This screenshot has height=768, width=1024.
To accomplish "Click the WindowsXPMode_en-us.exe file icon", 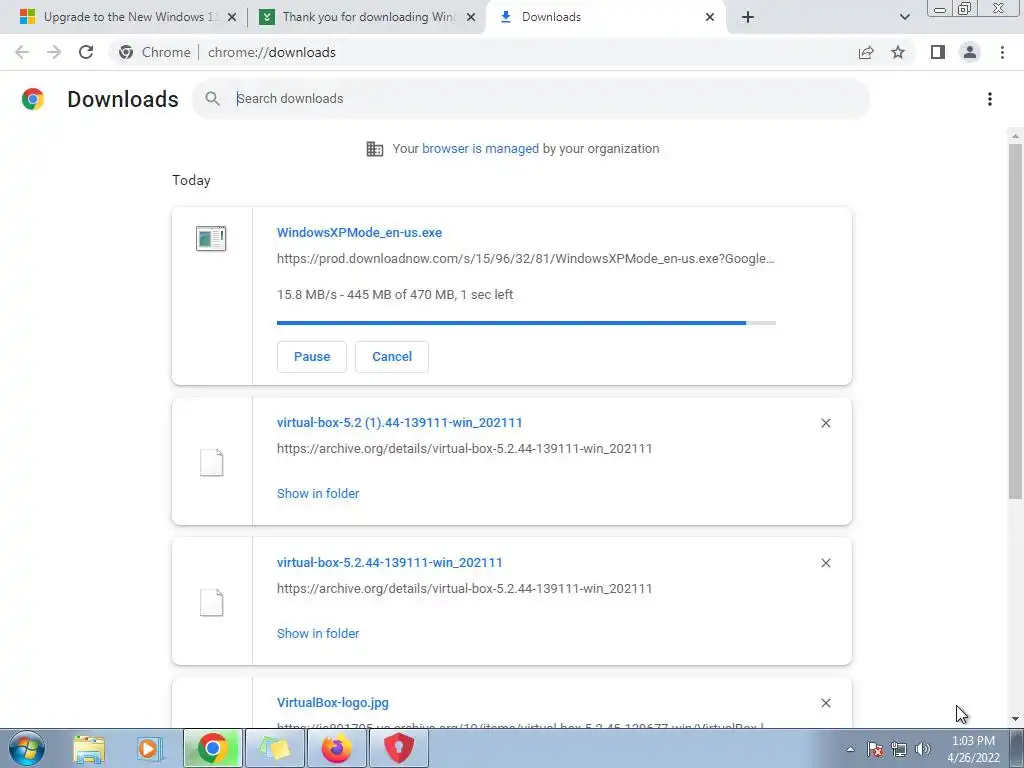I will pyautogui.click(x=211, y=238).
